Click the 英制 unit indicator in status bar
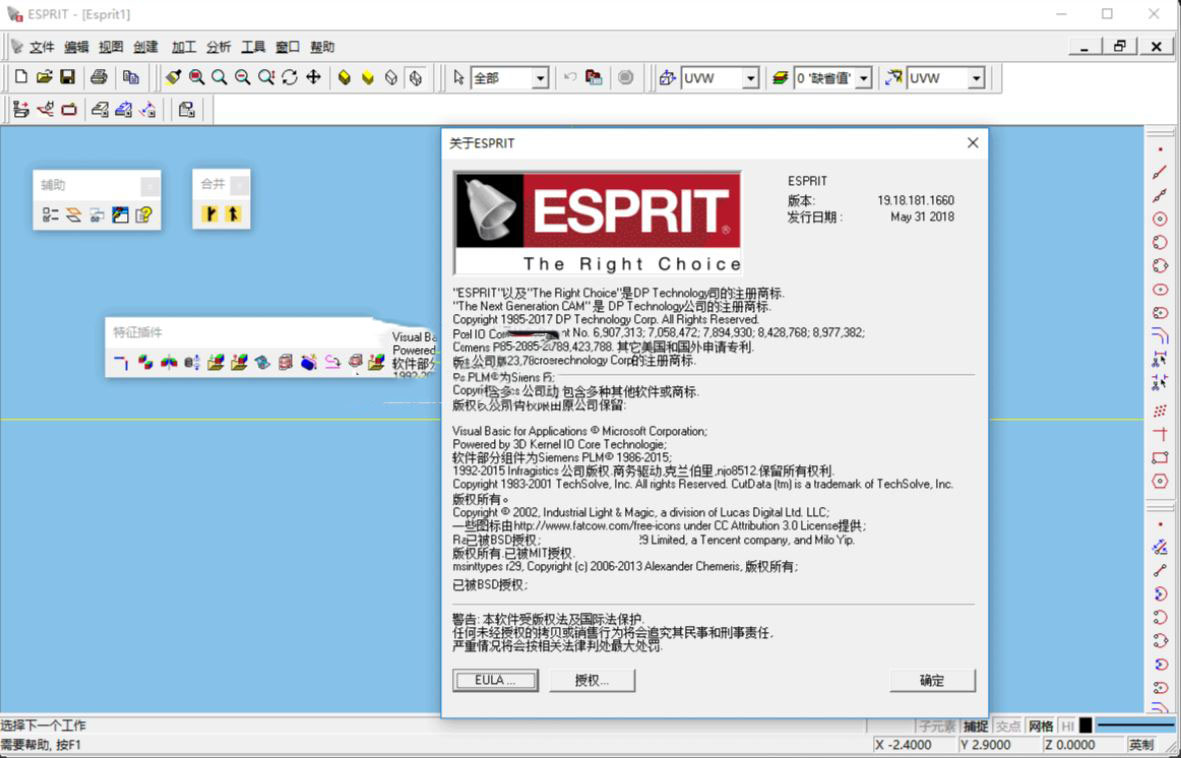 pos(1141,745)
